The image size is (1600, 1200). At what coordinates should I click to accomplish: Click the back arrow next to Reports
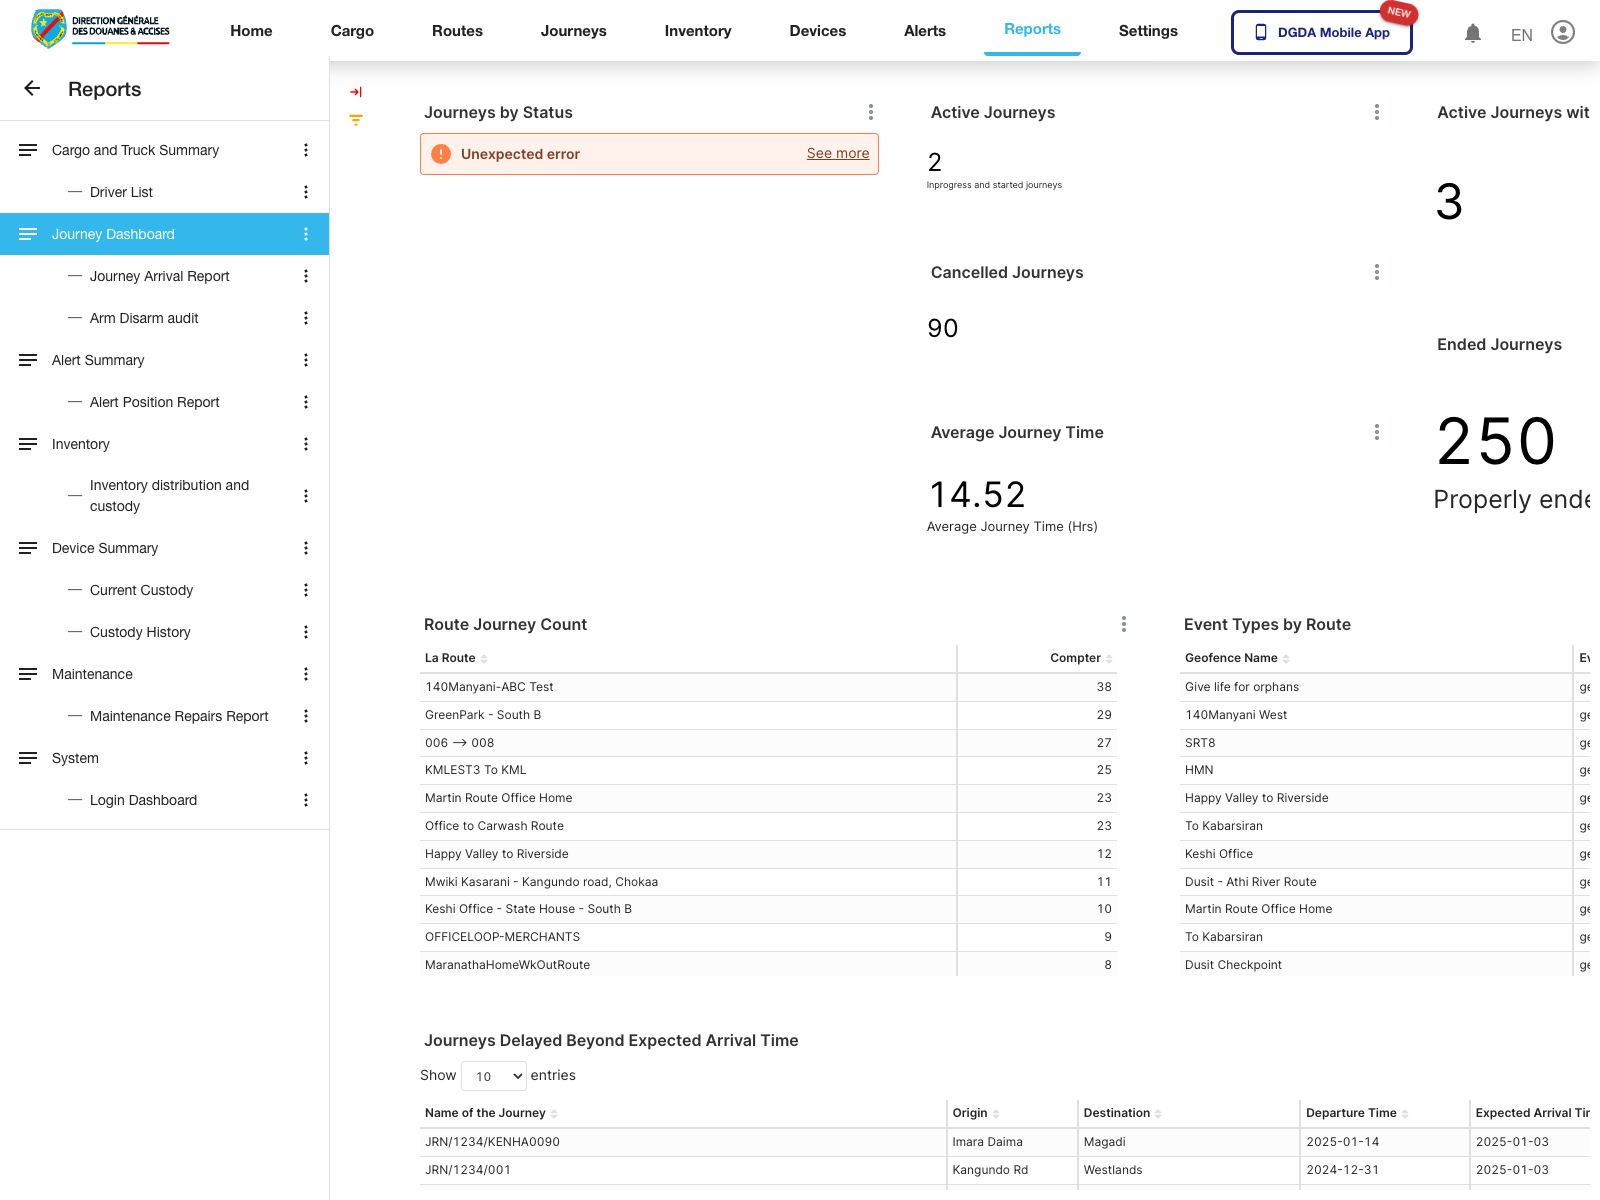tap(32, 89)
